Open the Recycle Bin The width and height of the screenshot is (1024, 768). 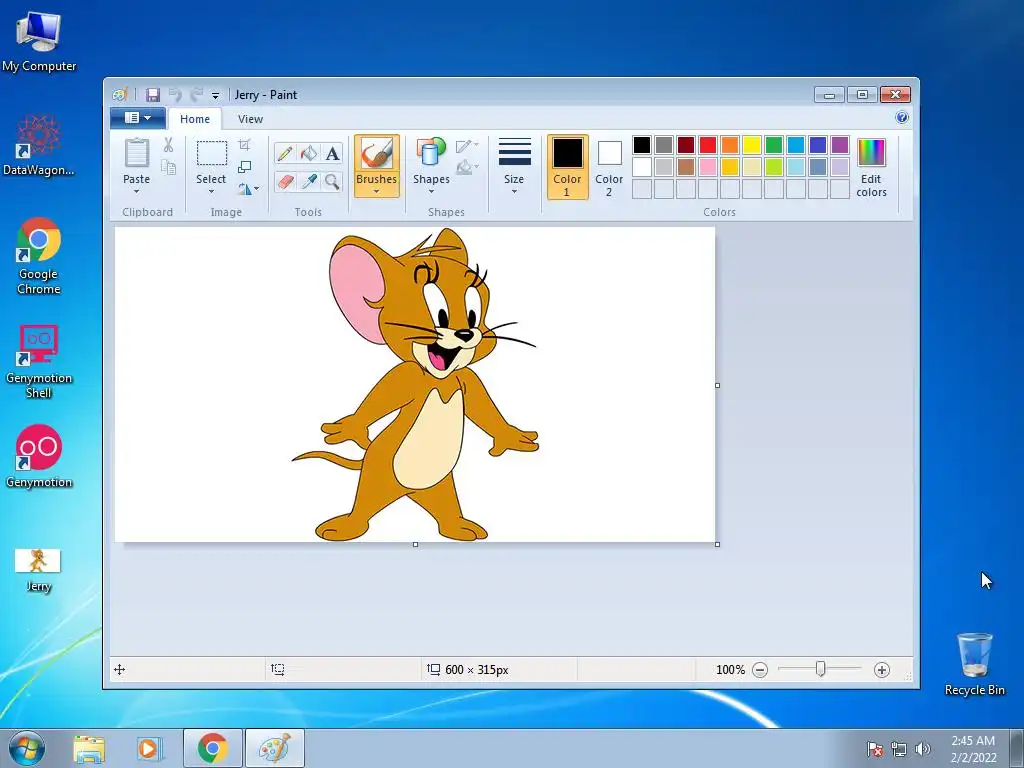(x=974, y=664)
